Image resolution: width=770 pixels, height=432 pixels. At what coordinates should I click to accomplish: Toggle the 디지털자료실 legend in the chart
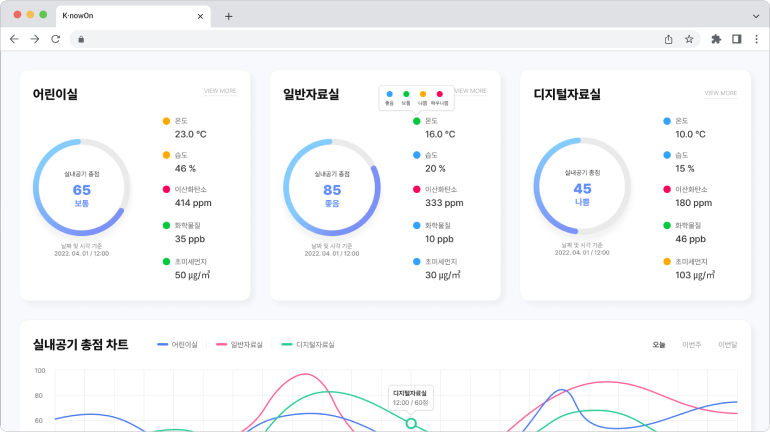click(x=308, y=344)
